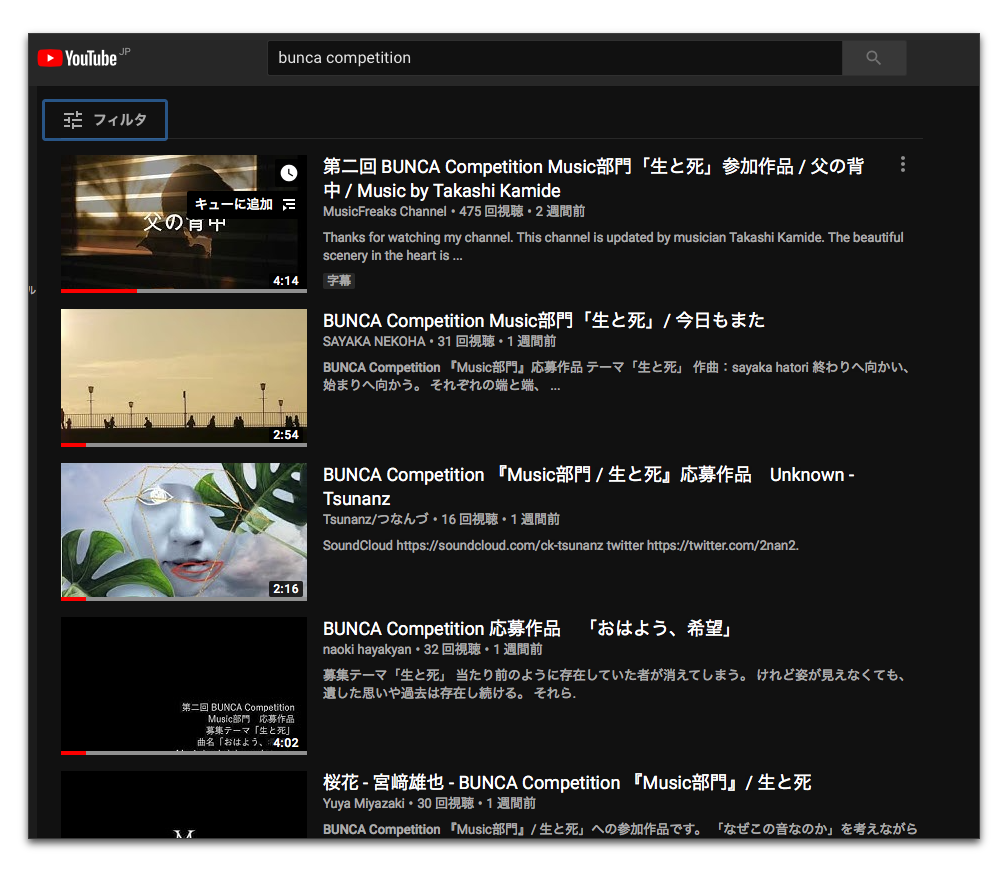Screen dimensions: 1008x871
Task: Click the red progress bar under the 2:54 video
Action: click(73, 445)
